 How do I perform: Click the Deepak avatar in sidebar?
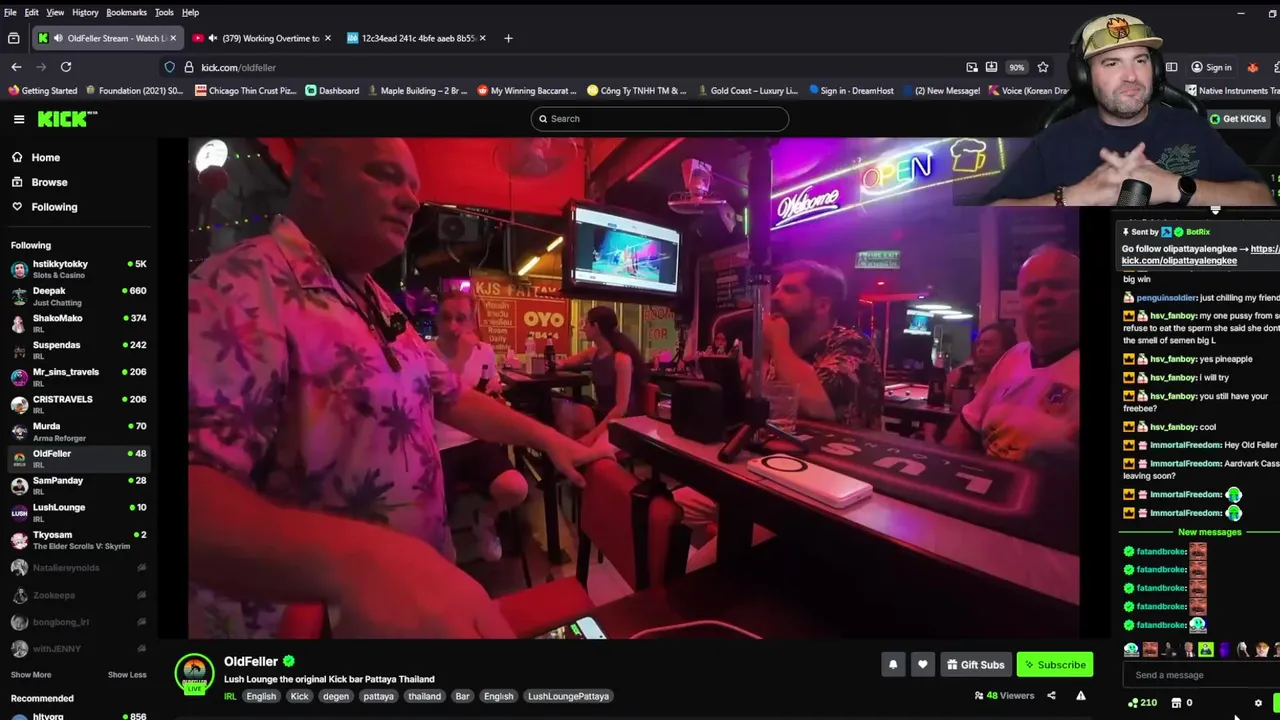point(19,296)
